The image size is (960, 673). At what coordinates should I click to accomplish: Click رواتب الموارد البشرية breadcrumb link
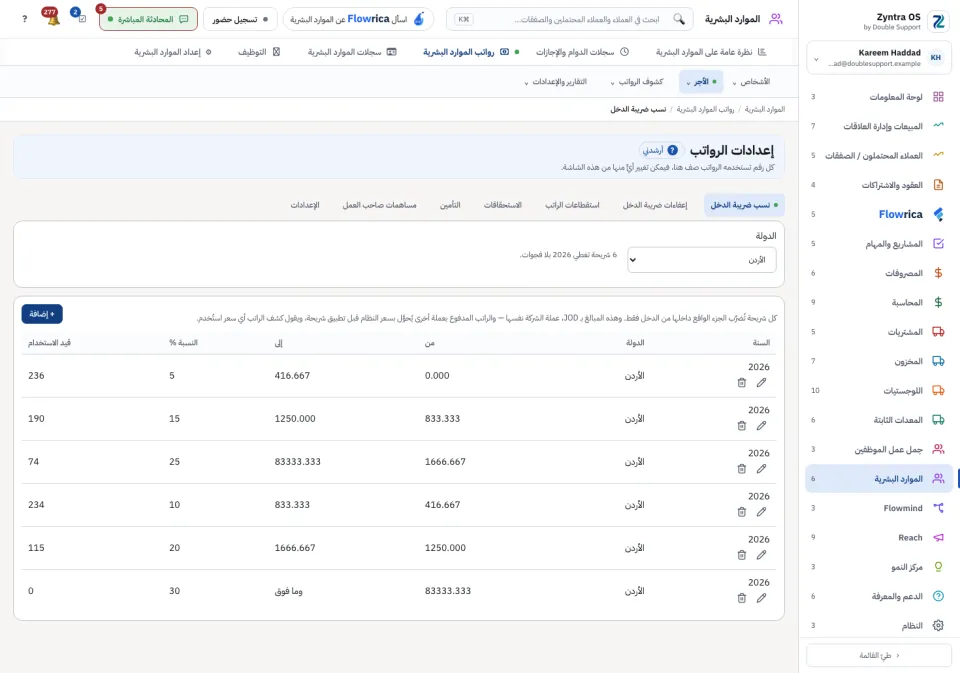[x=705, y=110]
